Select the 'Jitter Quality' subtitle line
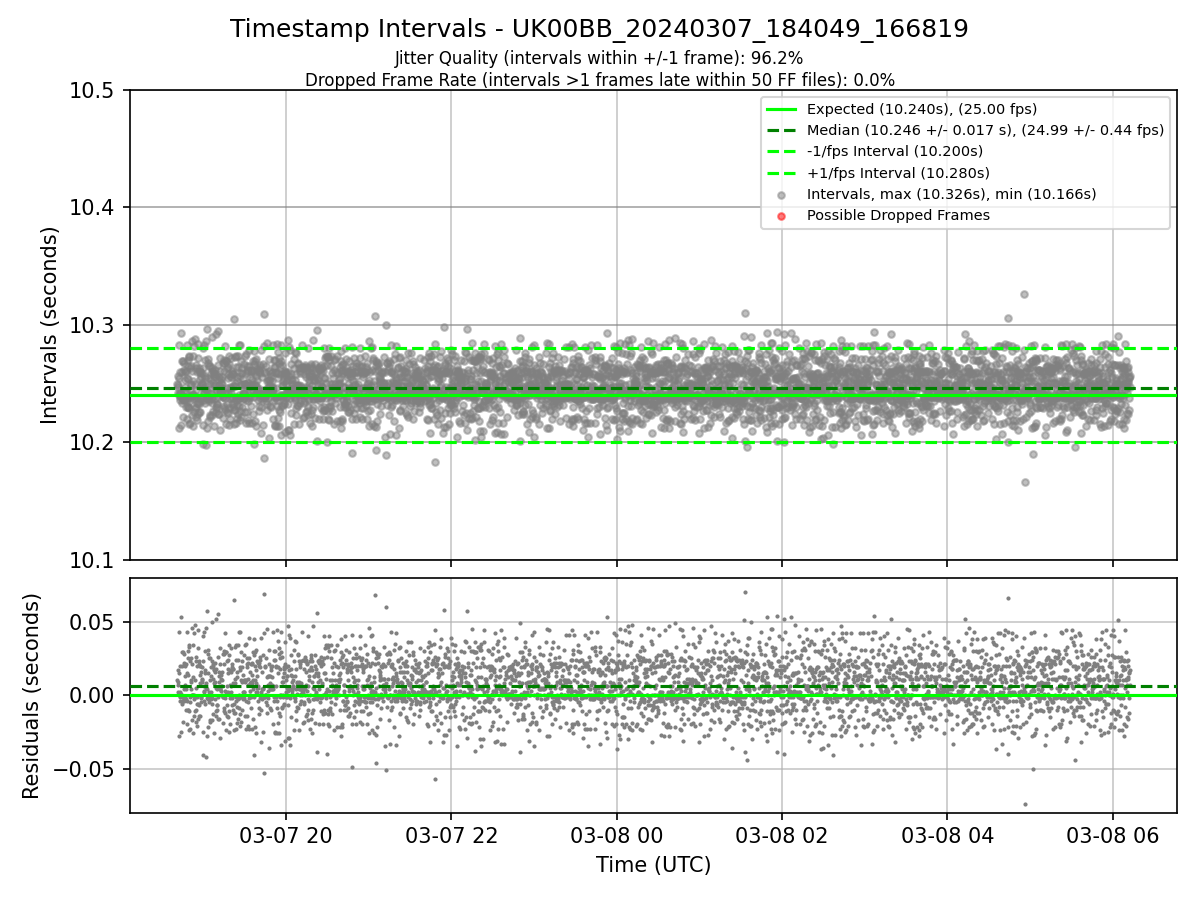 599,59
